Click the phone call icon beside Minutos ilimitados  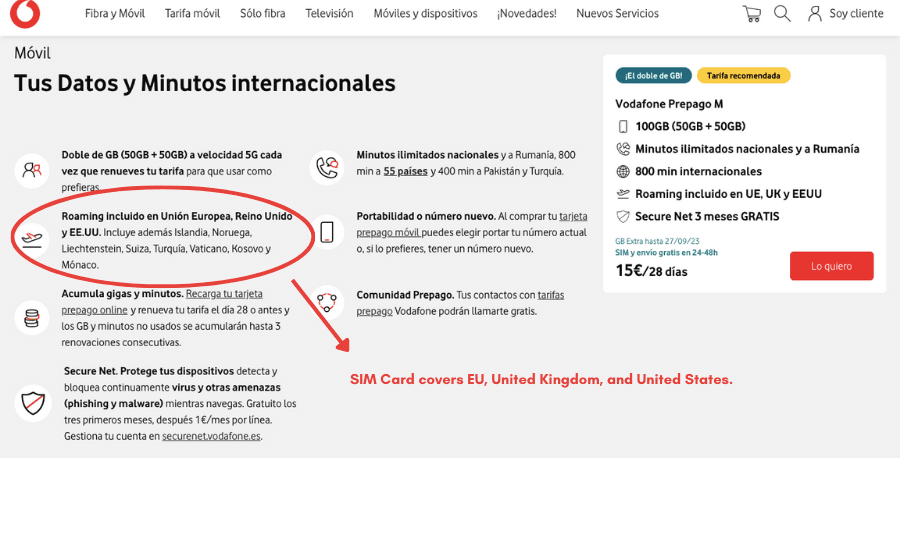327,168
